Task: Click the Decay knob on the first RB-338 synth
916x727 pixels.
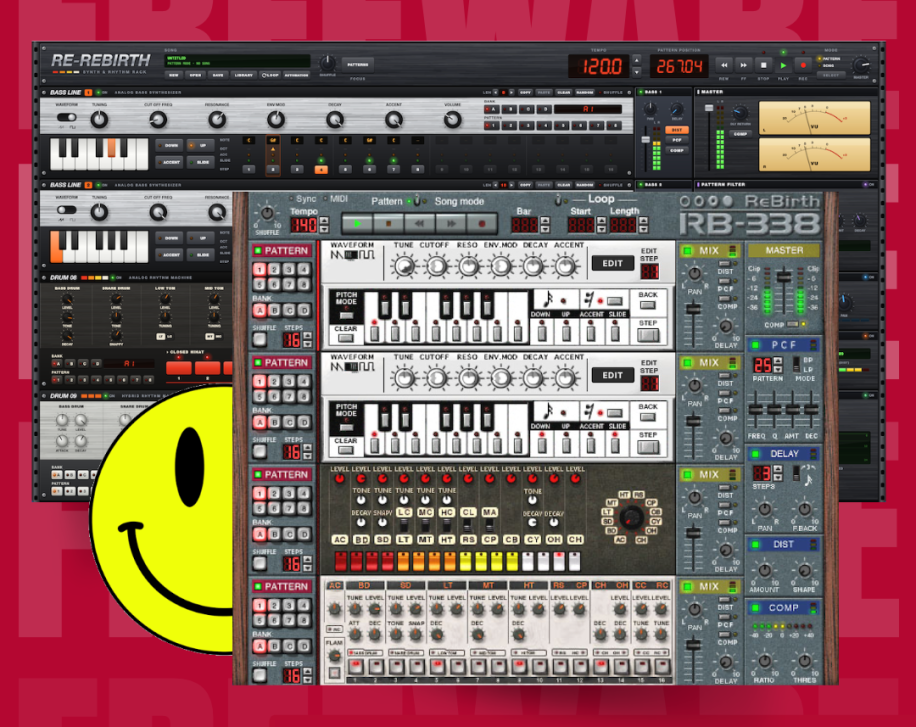Action: pyautogui.click(x=533, y=266)
